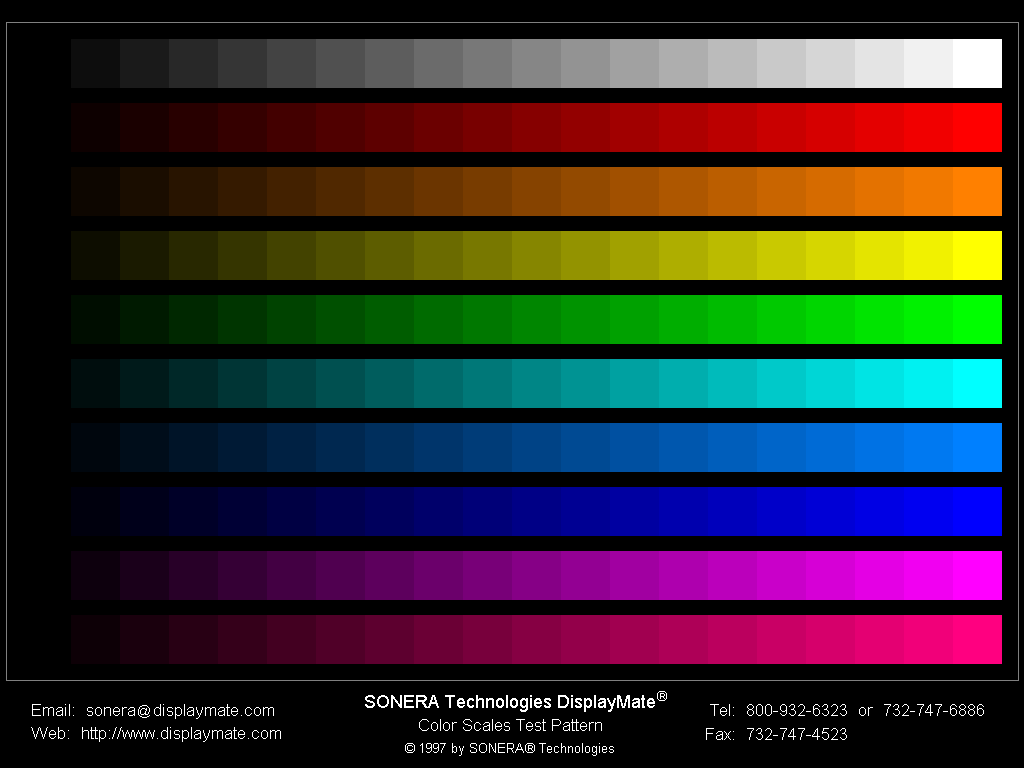Select the brightest pink swatch

[978, 639]
